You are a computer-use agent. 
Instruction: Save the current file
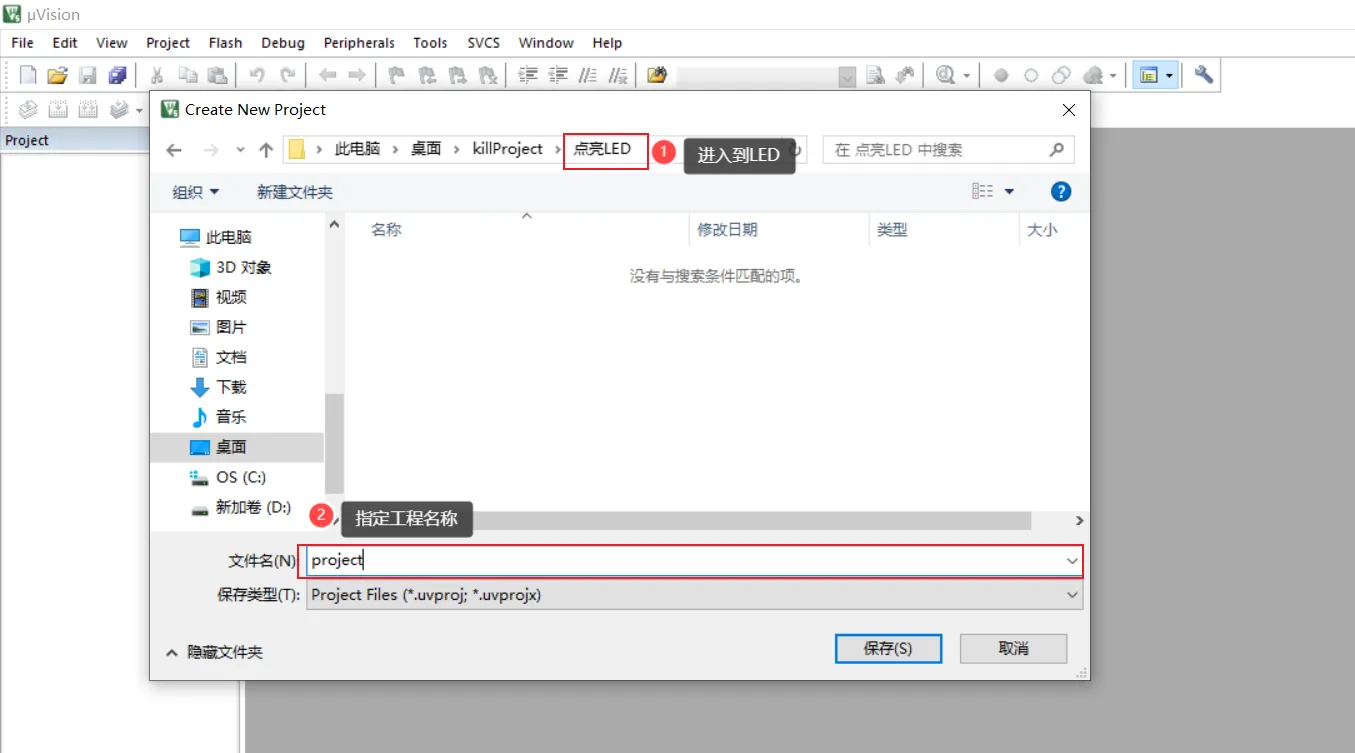(88, 74)
